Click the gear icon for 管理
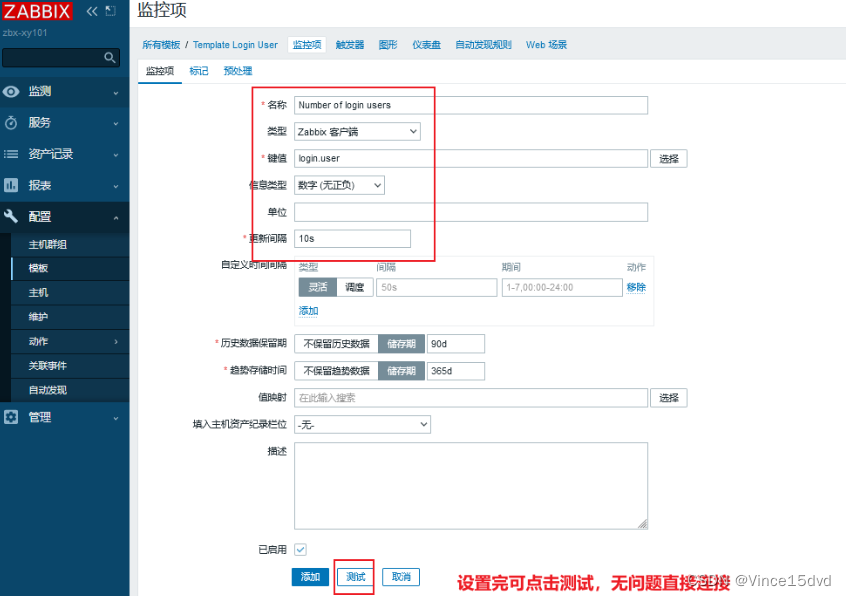Viewport: 846px width, 596px height. pos(11,417)
